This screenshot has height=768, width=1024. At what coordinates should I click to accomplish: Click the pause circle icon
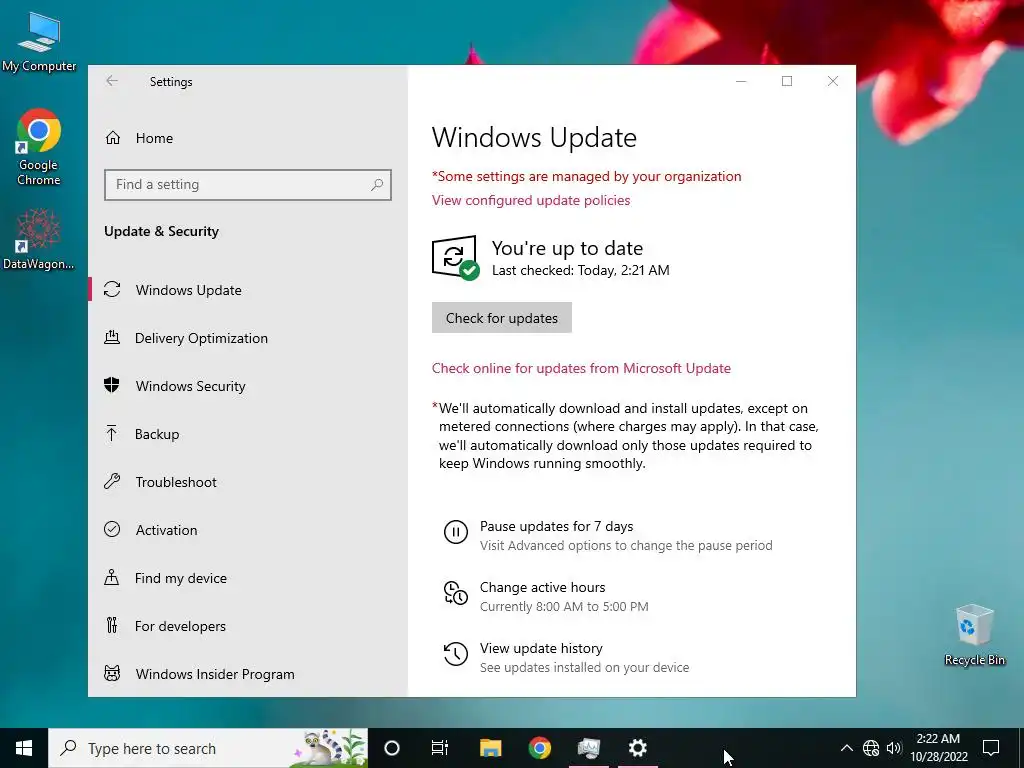click(456, 532)
